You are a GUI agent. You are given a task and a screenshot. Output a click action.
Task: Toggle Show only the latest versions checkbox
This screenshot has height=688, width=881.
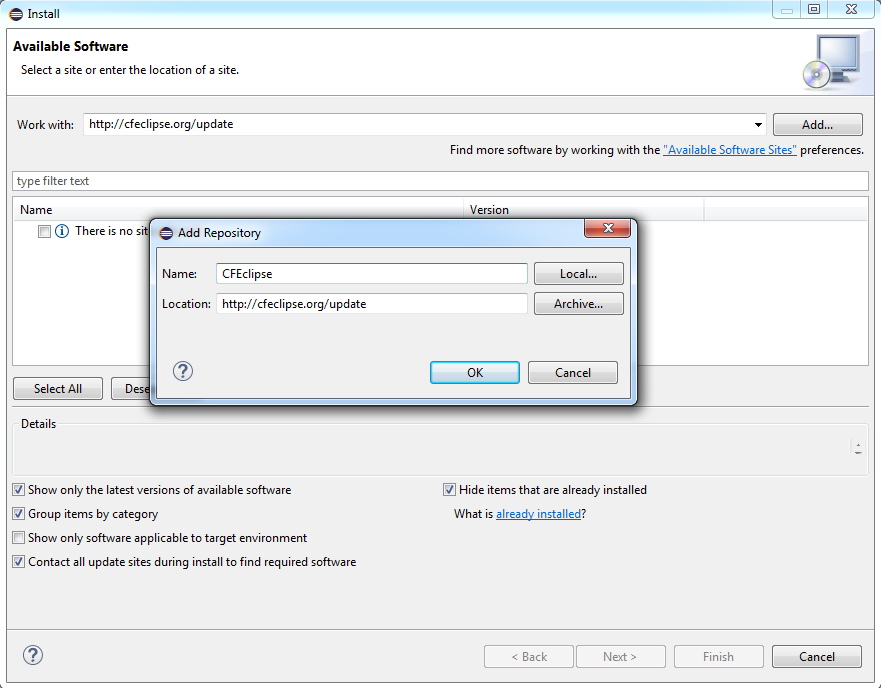(x=19, y=490)
